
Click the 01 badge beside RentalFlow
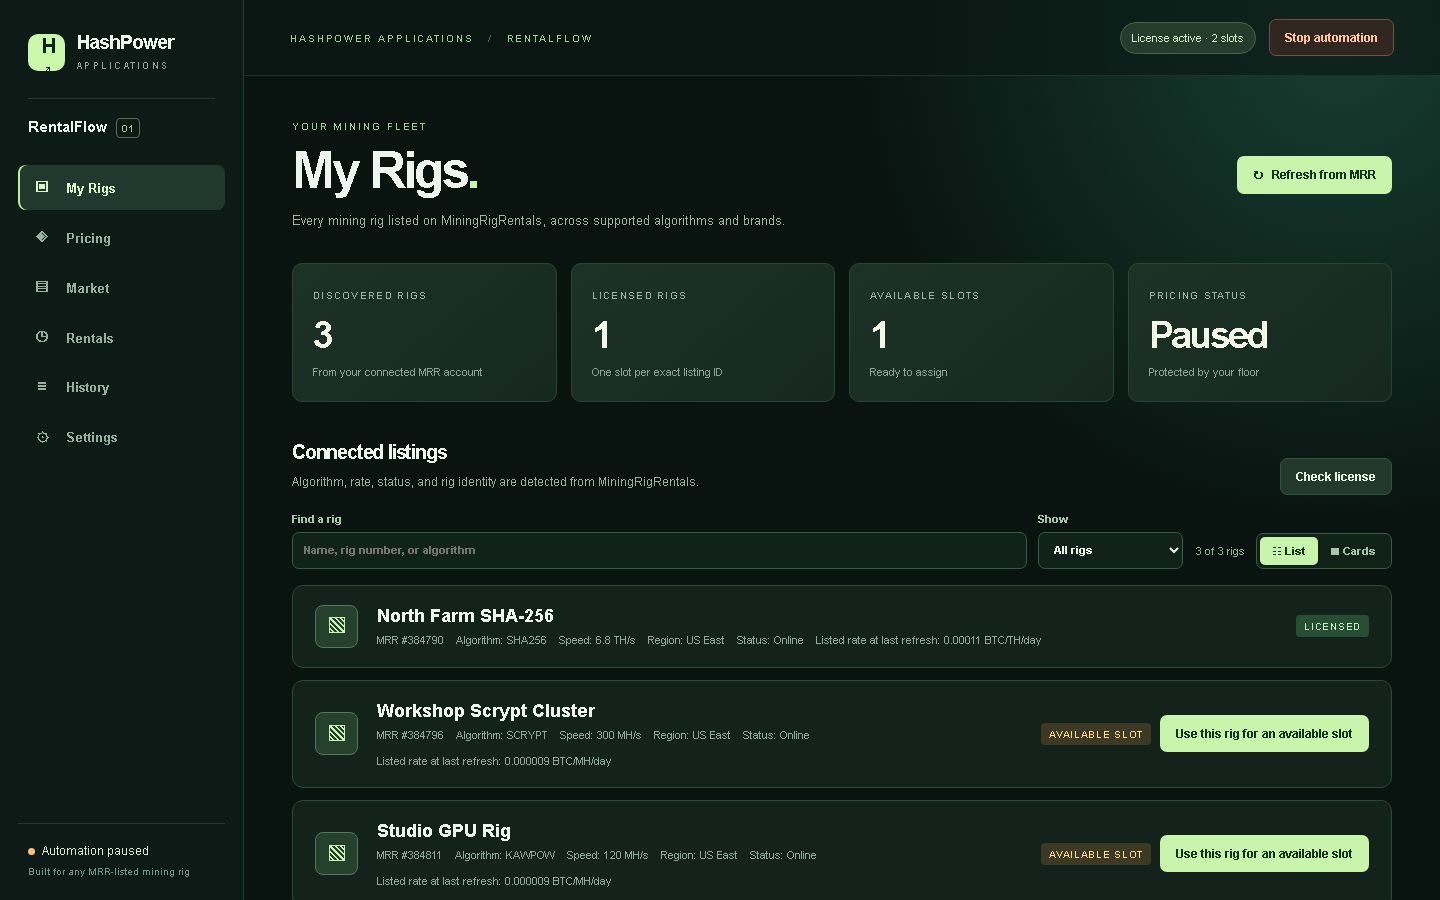128,128
